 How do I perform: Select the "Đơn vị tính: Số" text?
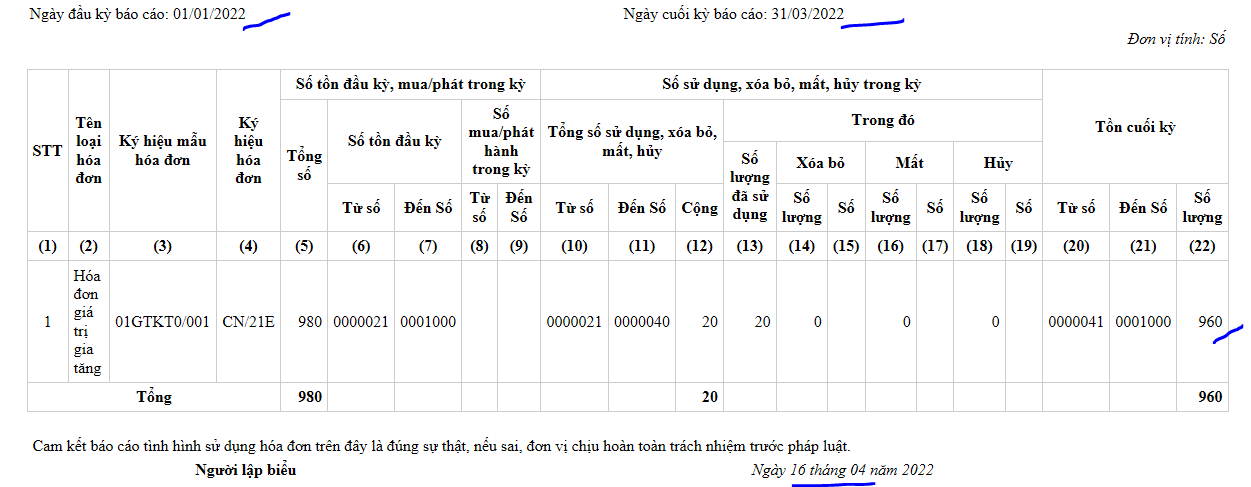click(1176, 39)
